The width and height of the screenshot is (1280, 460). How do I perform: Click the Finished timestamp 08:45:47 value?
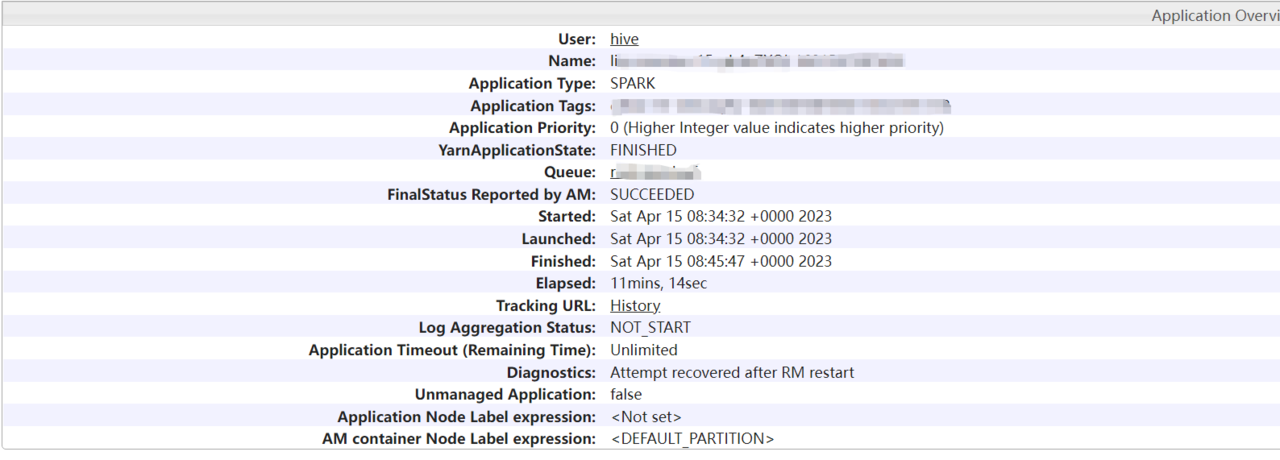tap(721, 262)
